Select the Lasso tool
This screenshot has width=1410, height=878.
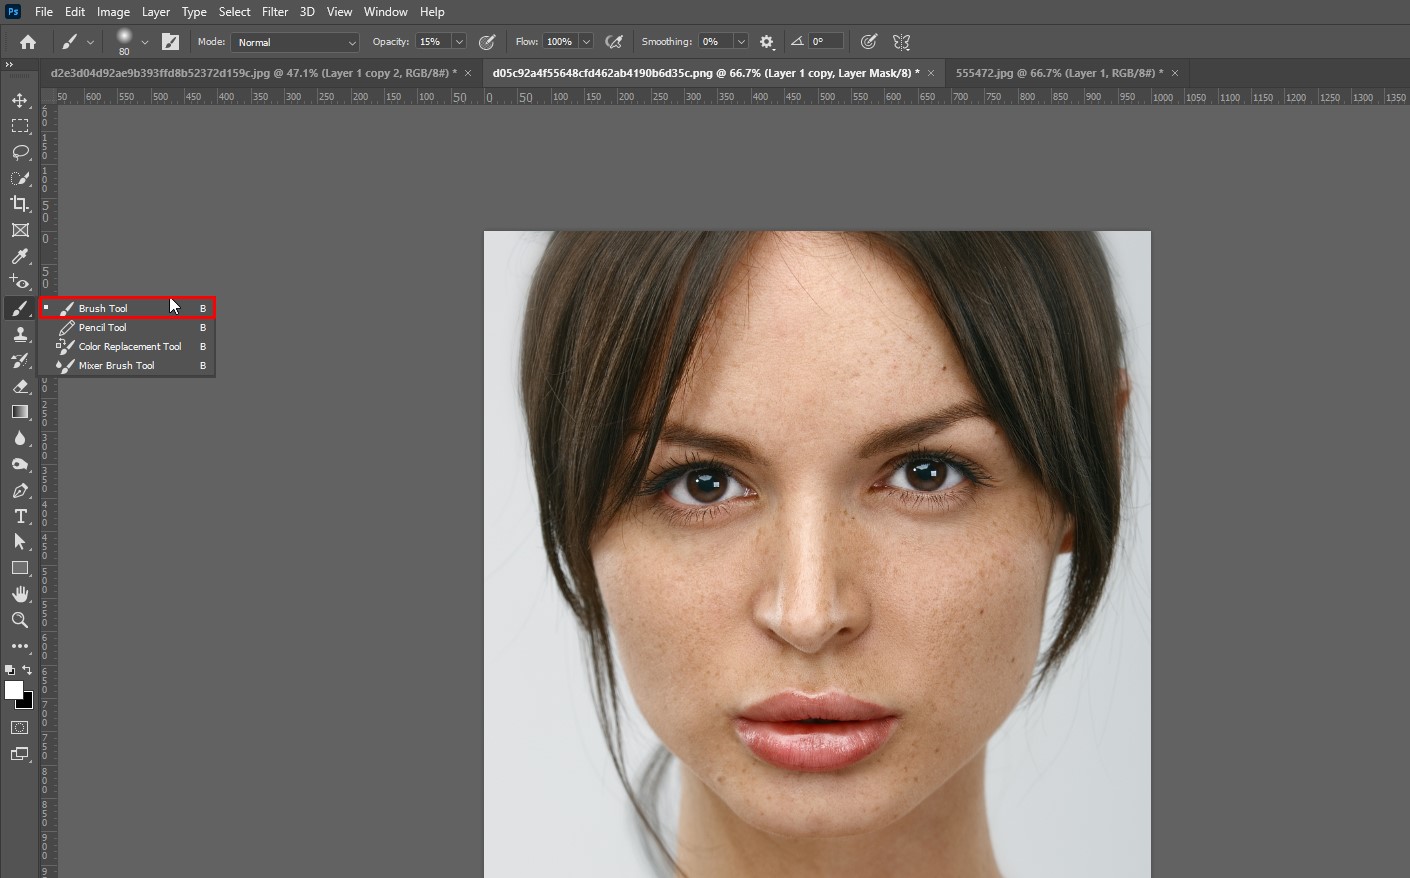click(20, 152)
